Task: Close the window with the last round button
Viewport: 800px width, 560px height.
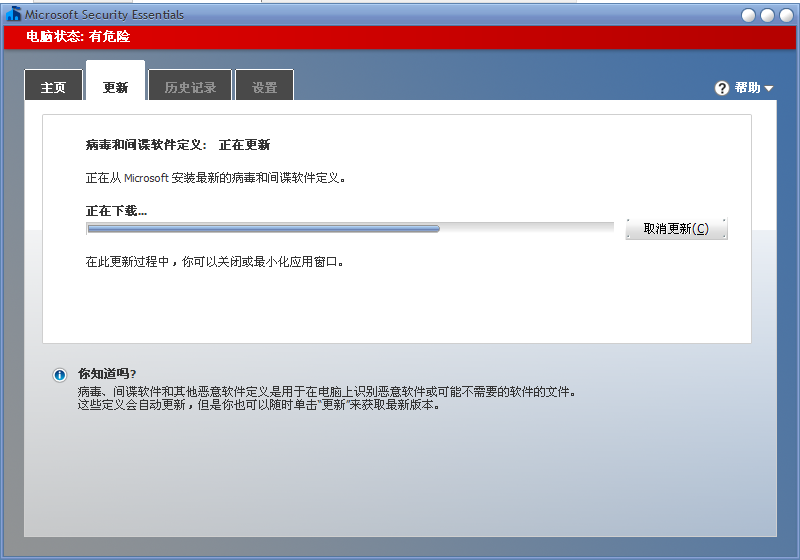Action: coord(786,15)
